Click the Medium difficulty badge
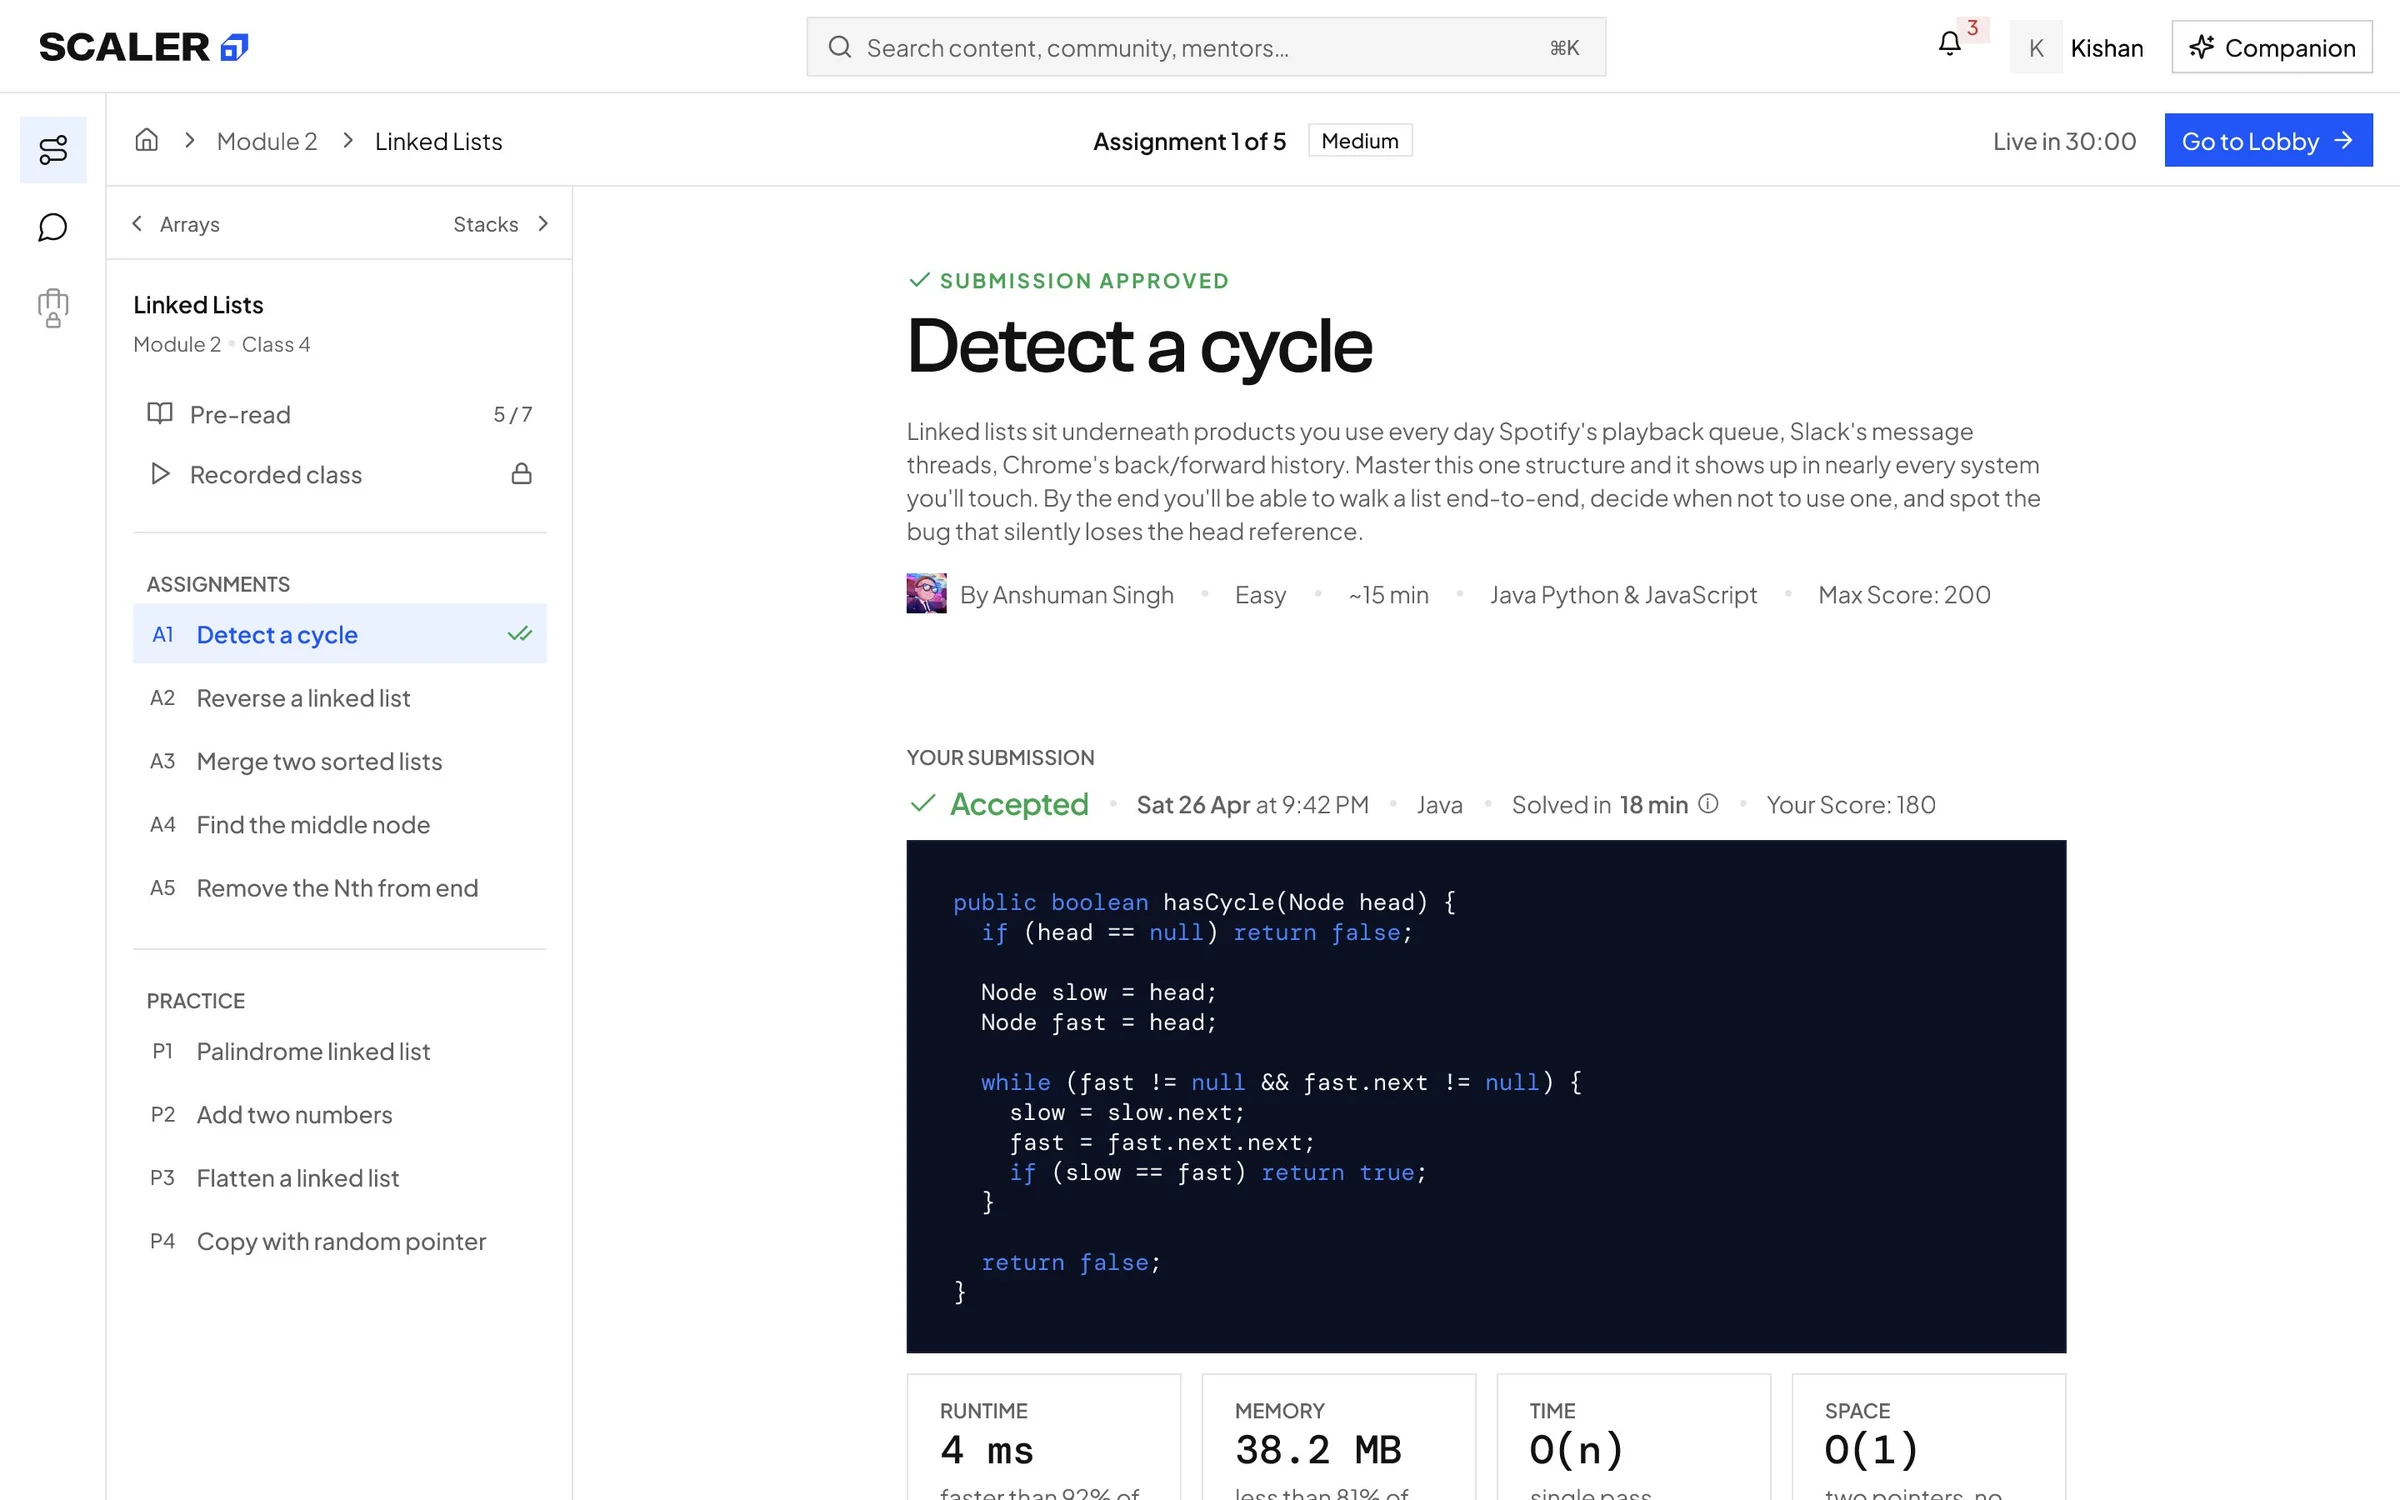The image size is (2400, 1500). (x=1360, y=140)
